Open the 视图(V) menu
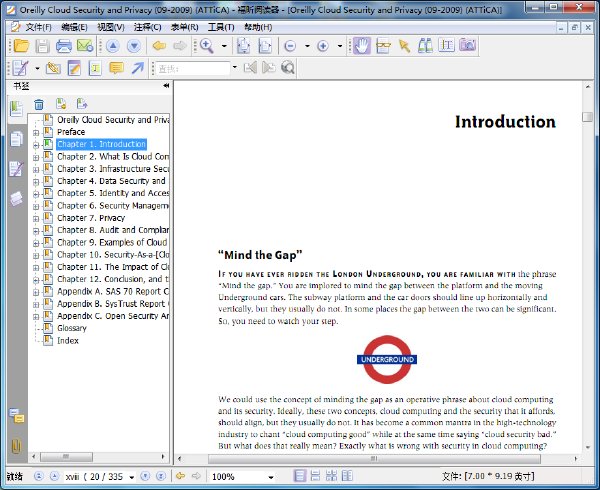Screen dimensions: 600x490 (111, 27)
